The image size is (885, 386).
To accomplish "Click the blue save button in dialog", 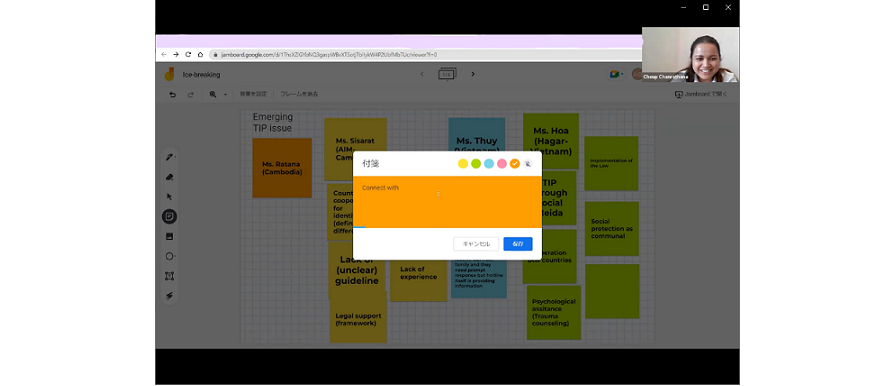I will point(518,244).
